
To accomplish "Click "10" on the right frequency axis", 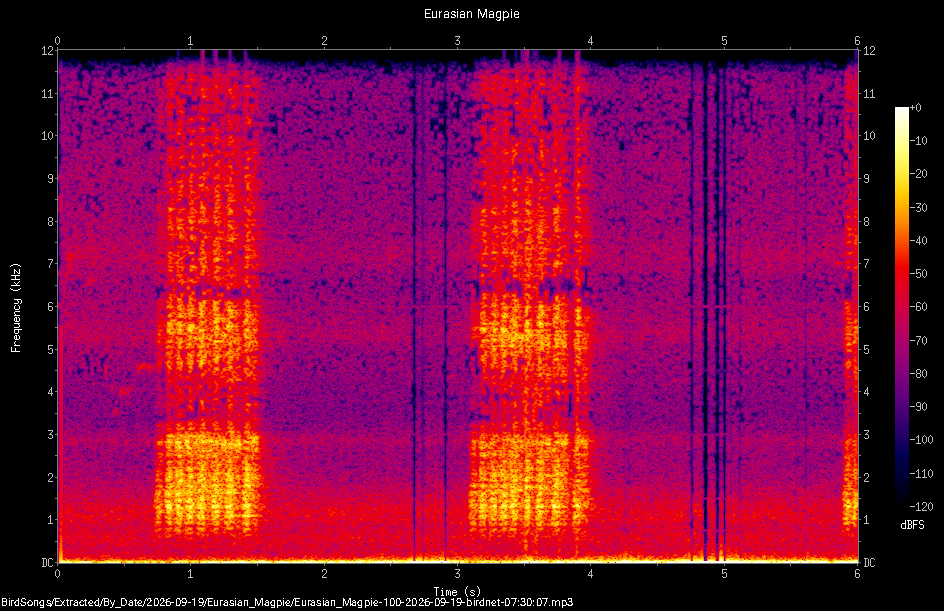I will tap(869, 136).
